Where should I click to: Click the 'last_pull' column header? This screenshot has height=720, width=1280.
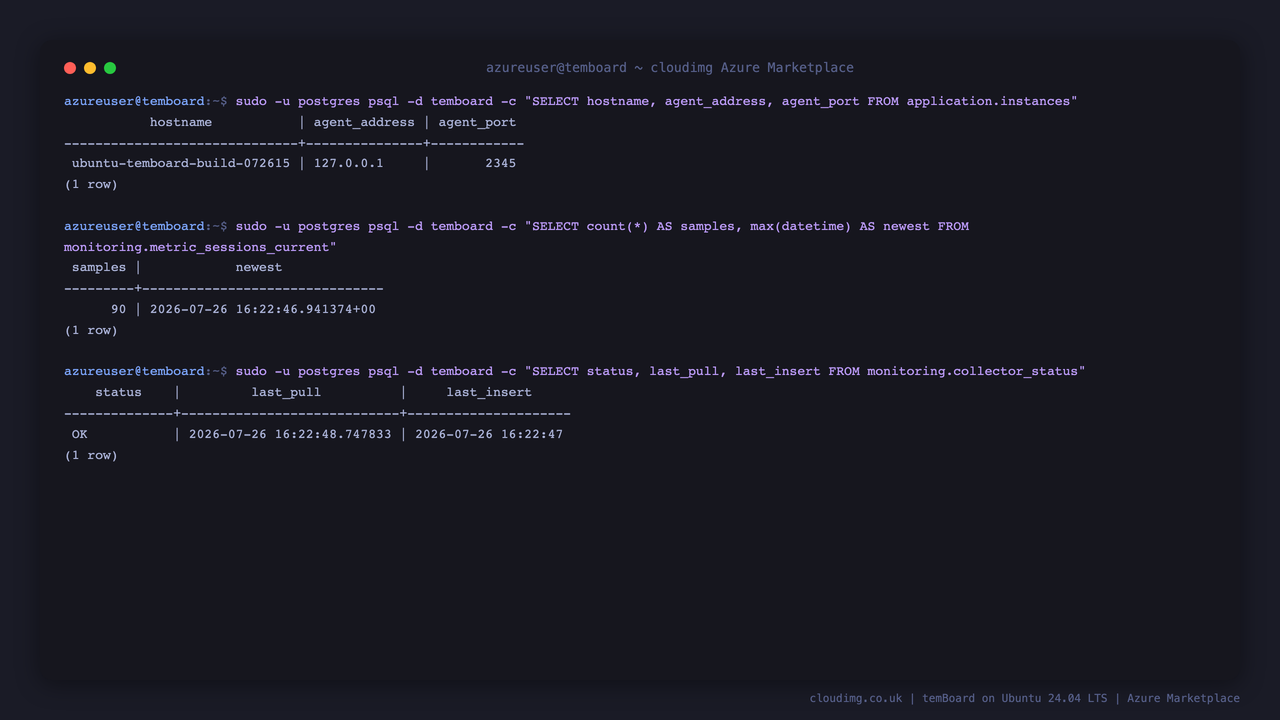[286, 392]
